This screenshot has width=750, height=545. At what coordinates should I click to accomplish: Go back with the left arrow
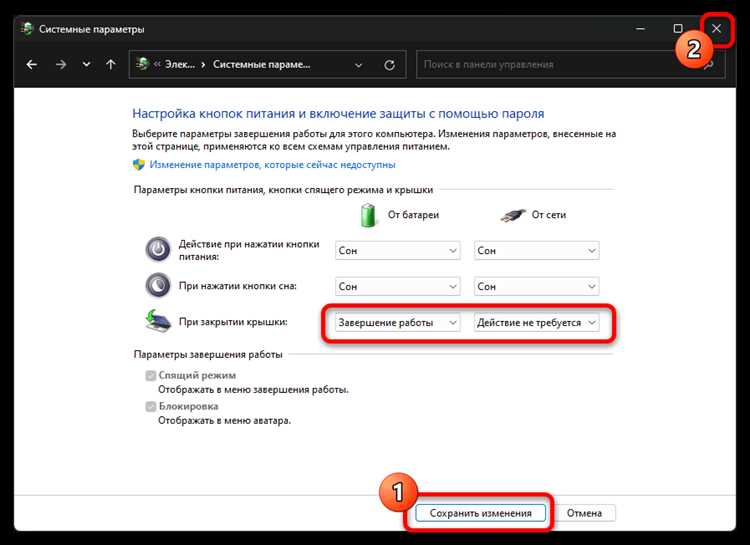pos(32,64)
